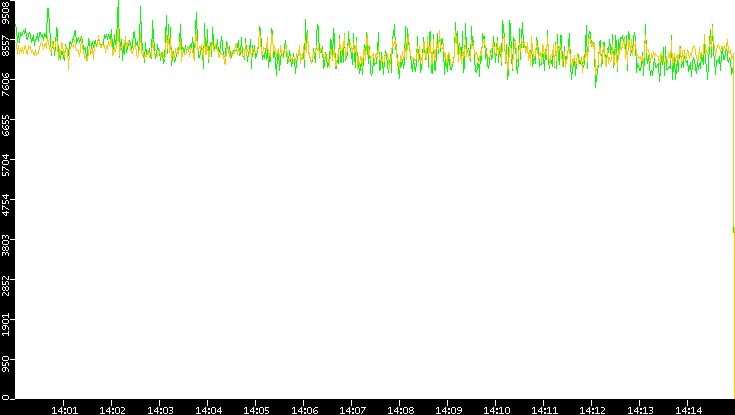Click the 14:01 time axis label
Image resolution: width=735 pixels, height=415 pixels.
(64, 411)
